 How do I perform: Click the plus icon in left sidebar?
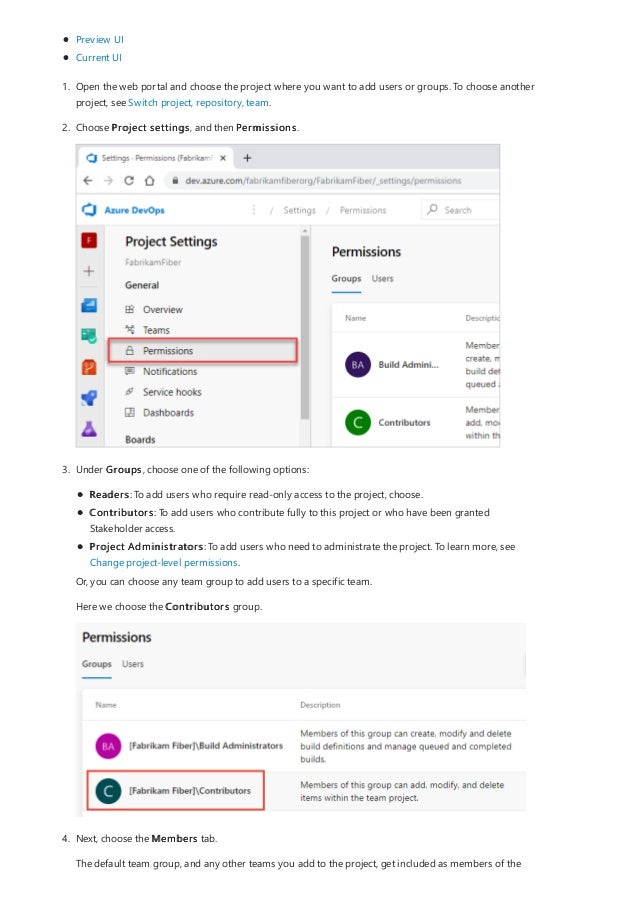click(89, 271)
